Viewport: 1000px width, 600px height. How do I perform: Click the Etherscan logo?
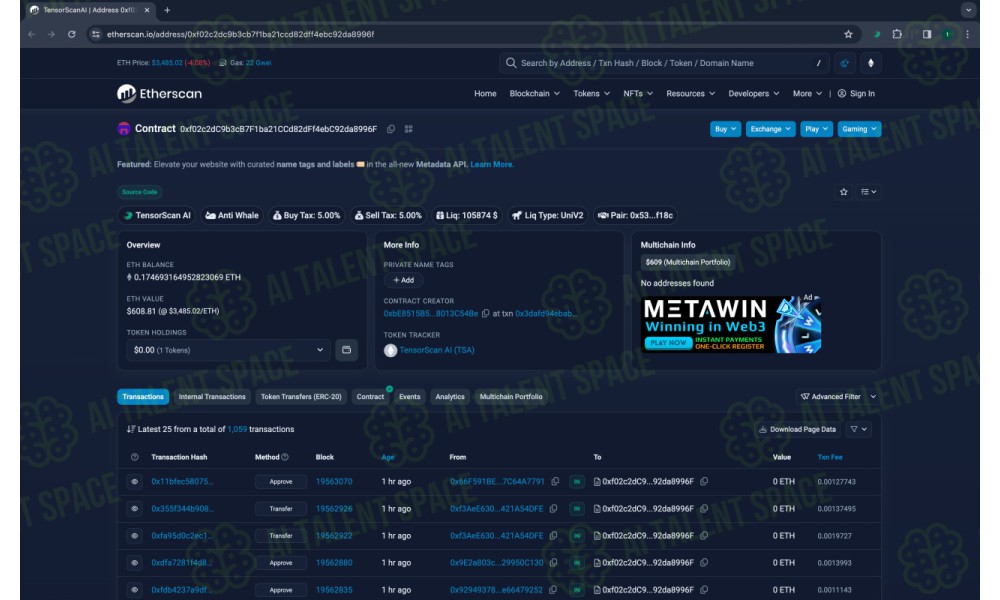tap(159, 94)
